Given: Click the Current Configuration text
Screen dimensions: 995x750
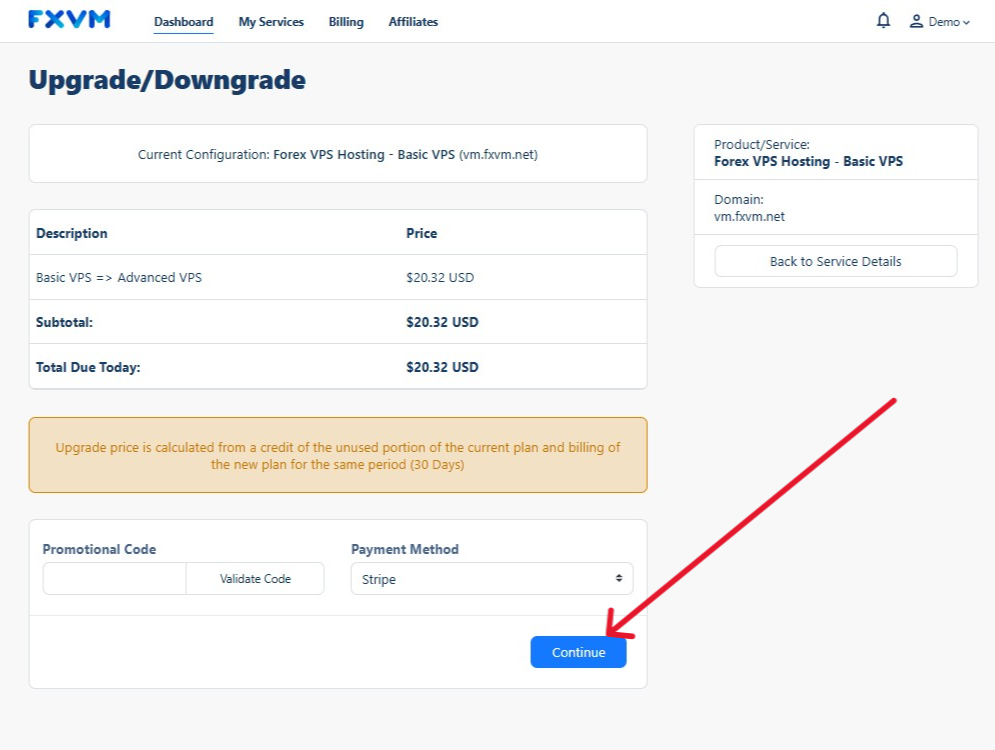Looking at the screenshot, I should pyautogui.click(x=338, y=155).
